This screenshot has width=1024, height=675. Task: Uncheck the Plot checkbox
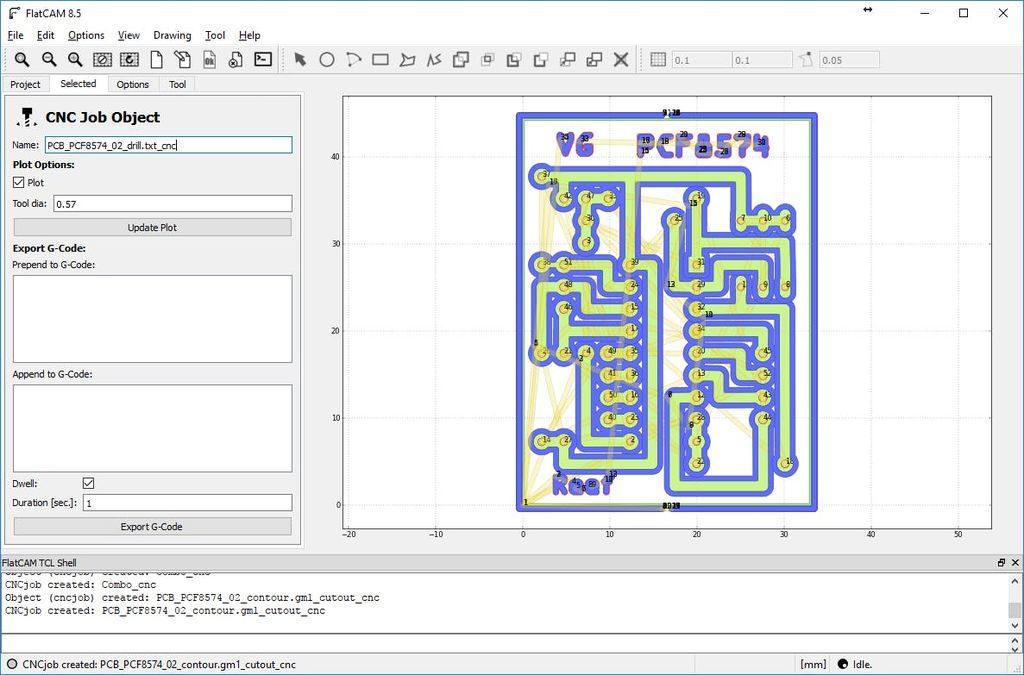click(19, 183)
